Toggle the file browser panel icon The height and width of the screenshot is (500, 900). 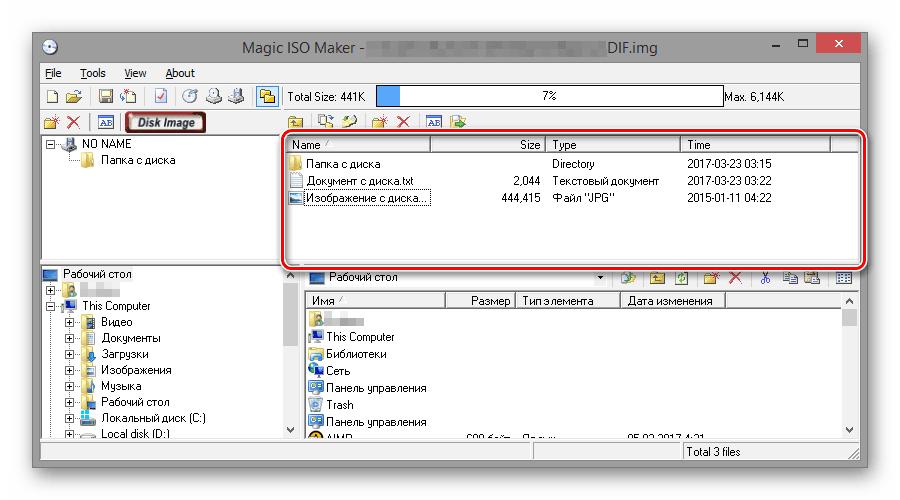pos(267,96)
